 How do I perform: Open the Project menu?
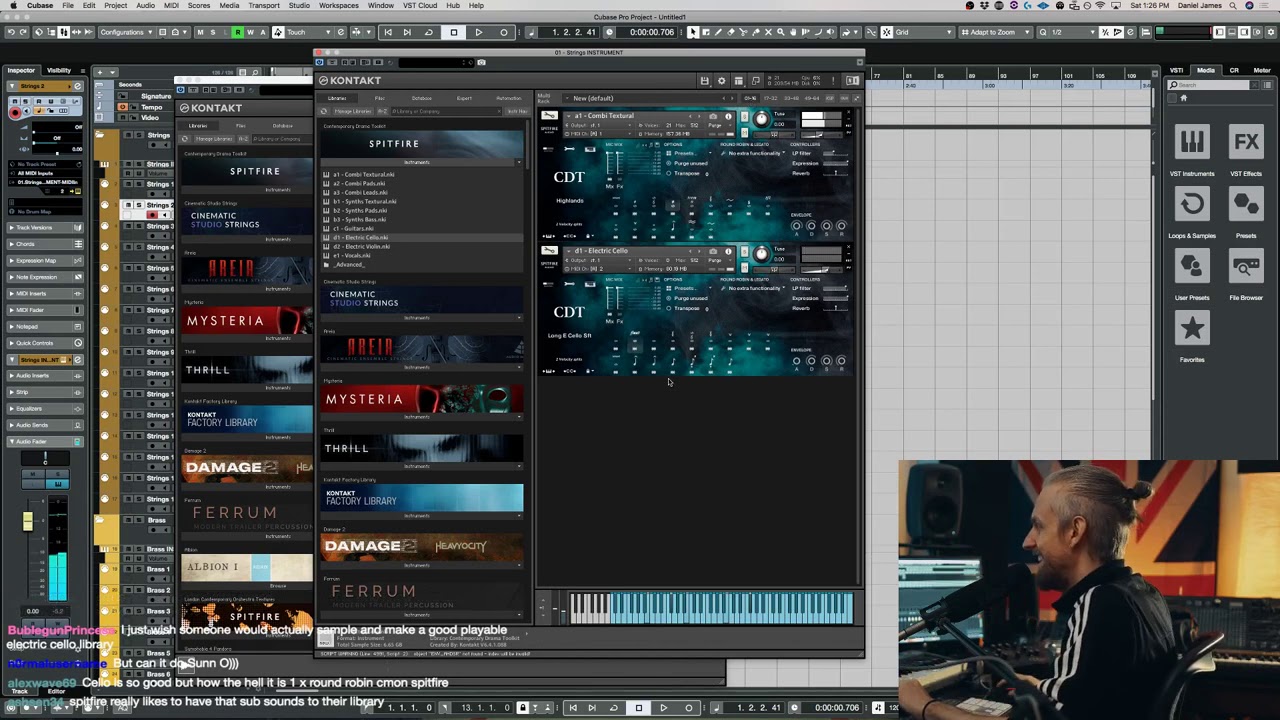[x=116, y=5]
